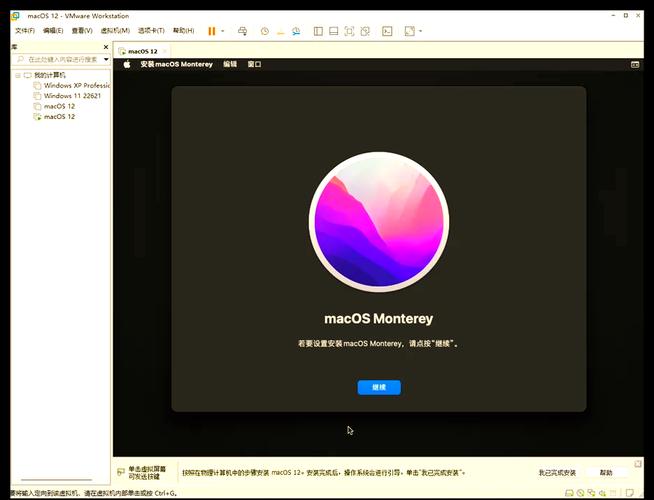Click the blue 继续 button
Viewport: 654px width, 500px height.
coord(379,387)
